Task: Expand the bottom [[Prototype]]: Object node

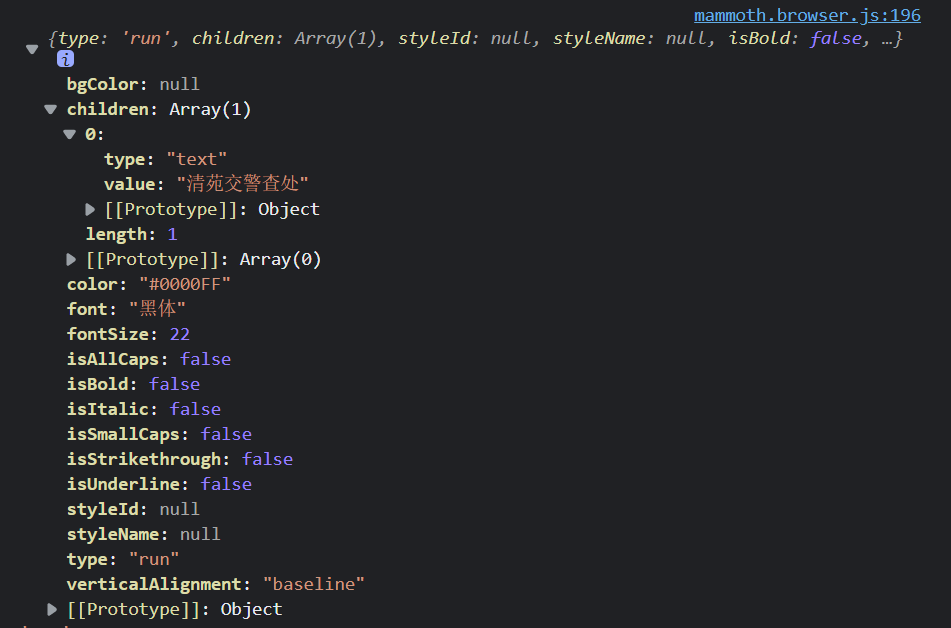Action: 52,609
